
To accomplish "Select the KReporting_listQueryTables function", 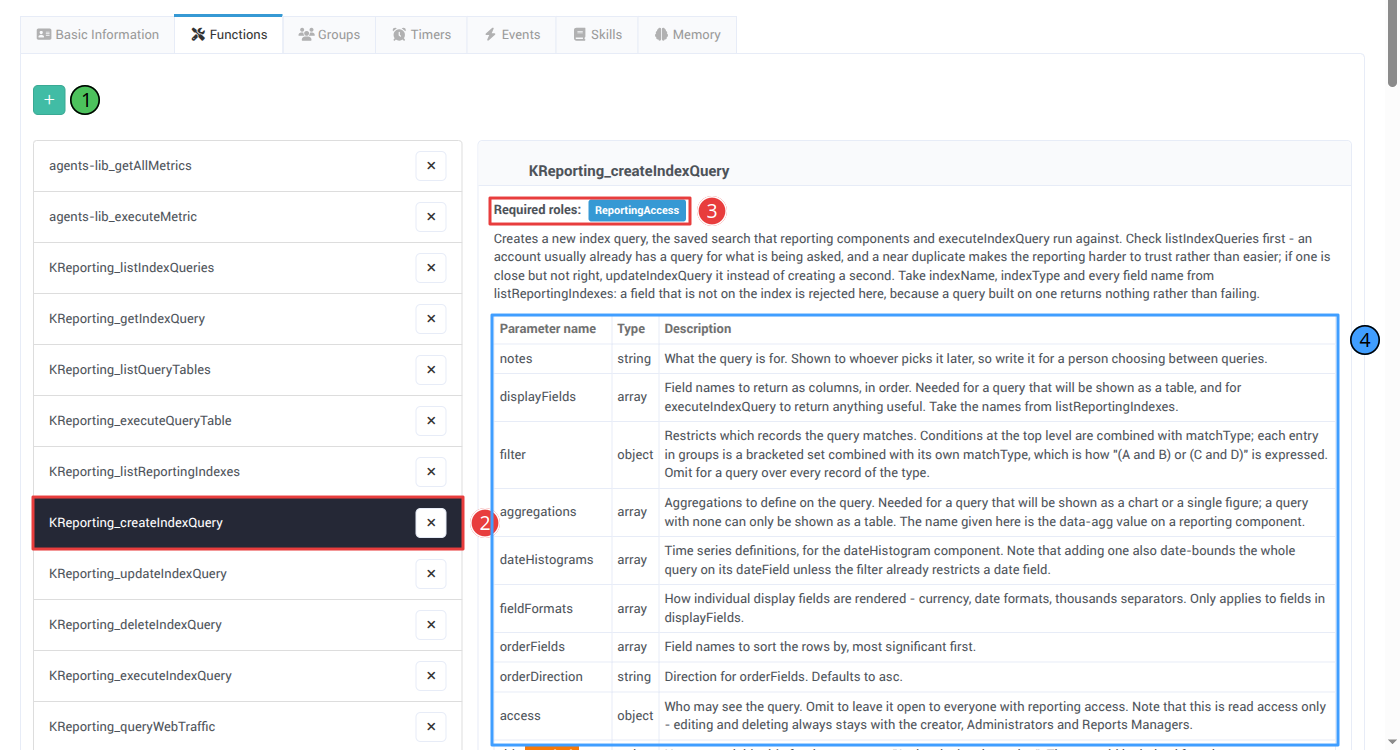I will tap(248, 370).
